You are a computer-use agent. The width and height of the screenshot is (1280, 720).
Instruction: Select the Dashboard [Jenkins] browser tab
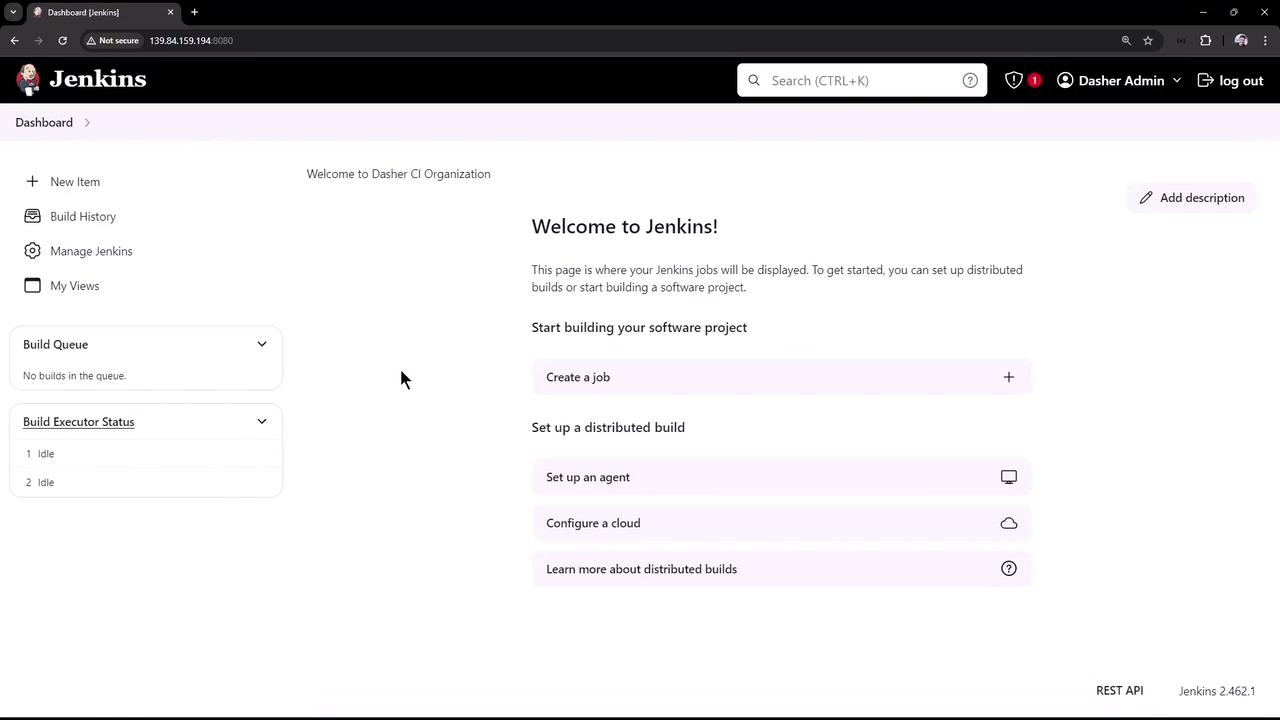coord(102,12)
